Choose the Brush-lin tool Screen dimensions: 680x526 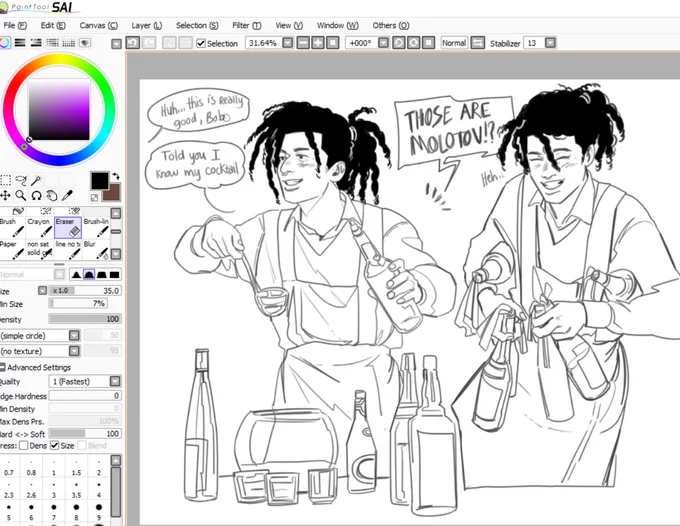(96, 227)
